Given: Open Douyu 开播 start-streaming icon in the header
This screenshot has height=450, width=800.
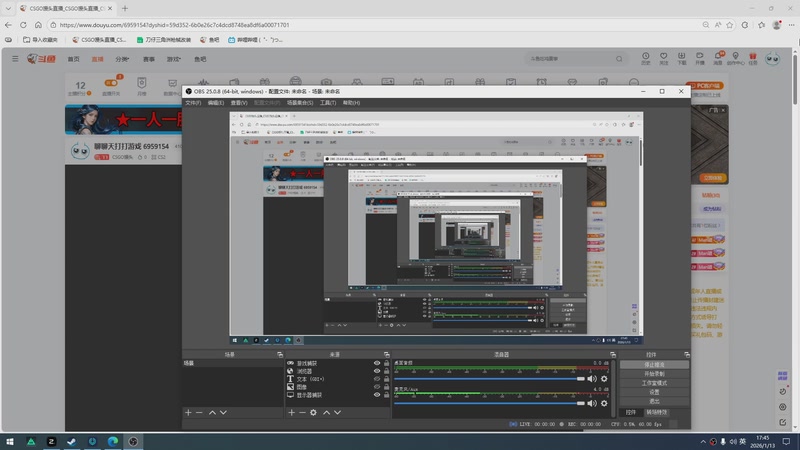Looking at the screenshot, I should pyautogui.click(x=699, y=58).
